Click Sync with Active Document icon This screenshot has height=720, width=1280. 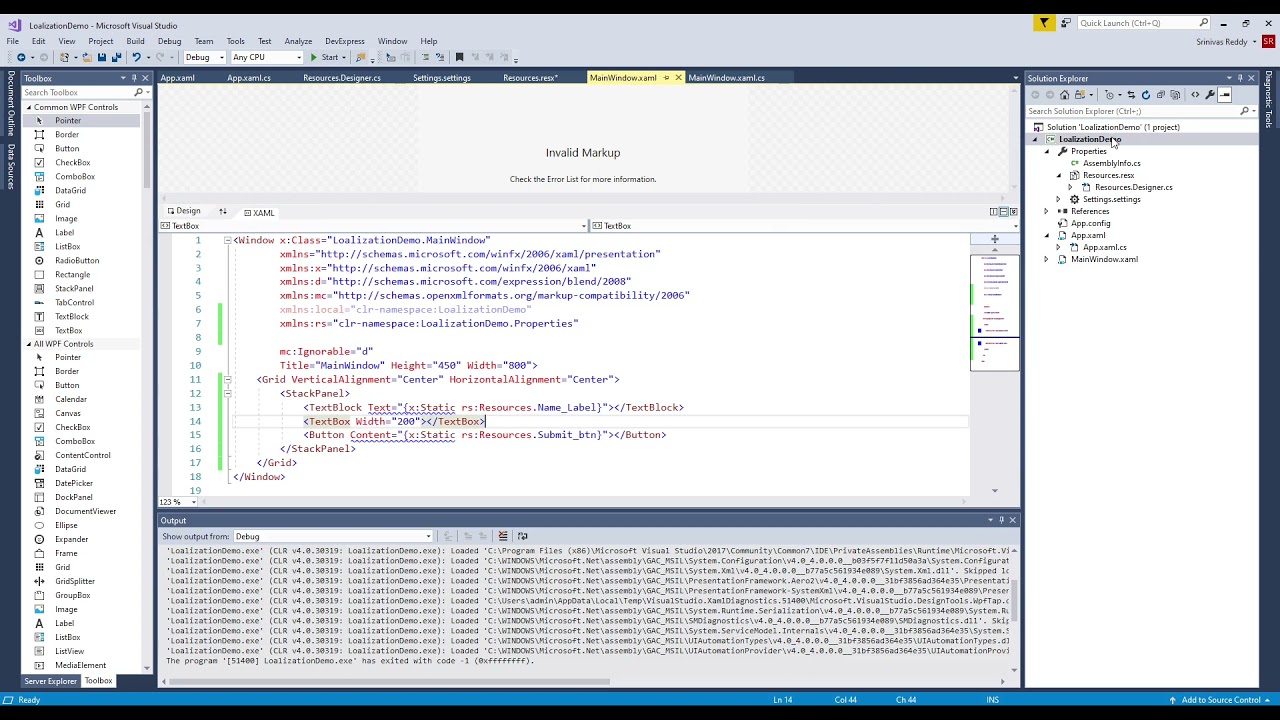click(x=1131, y=95)
